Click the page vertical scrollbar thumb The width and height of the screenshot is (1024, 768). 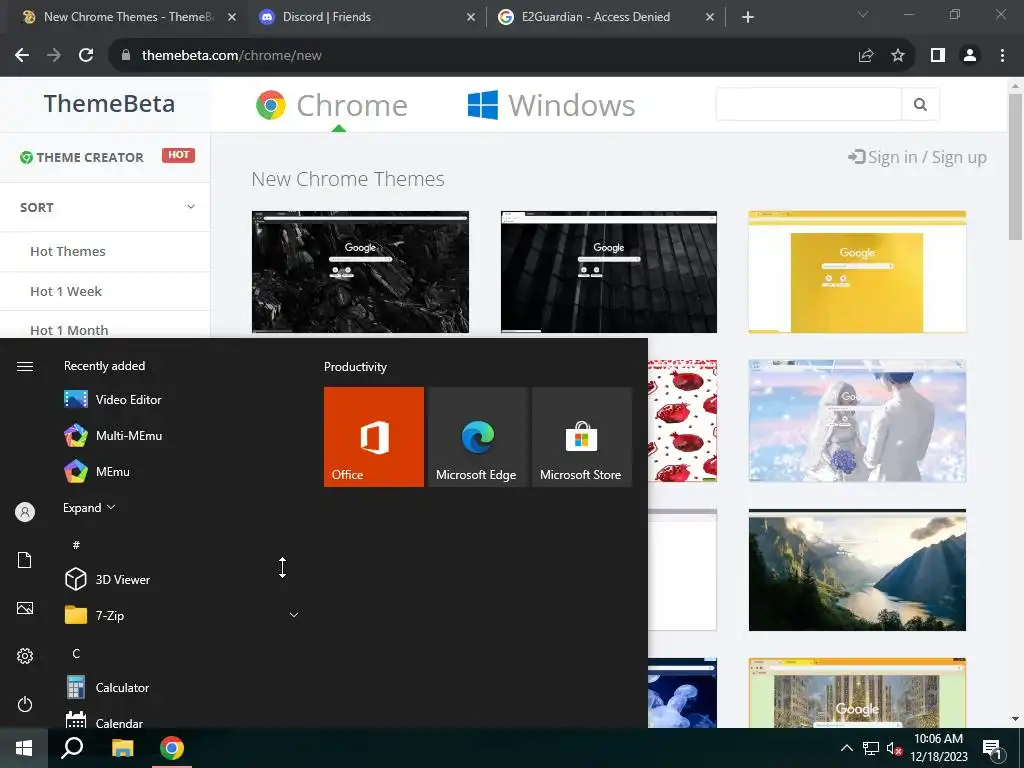(x=1015, y=167)
